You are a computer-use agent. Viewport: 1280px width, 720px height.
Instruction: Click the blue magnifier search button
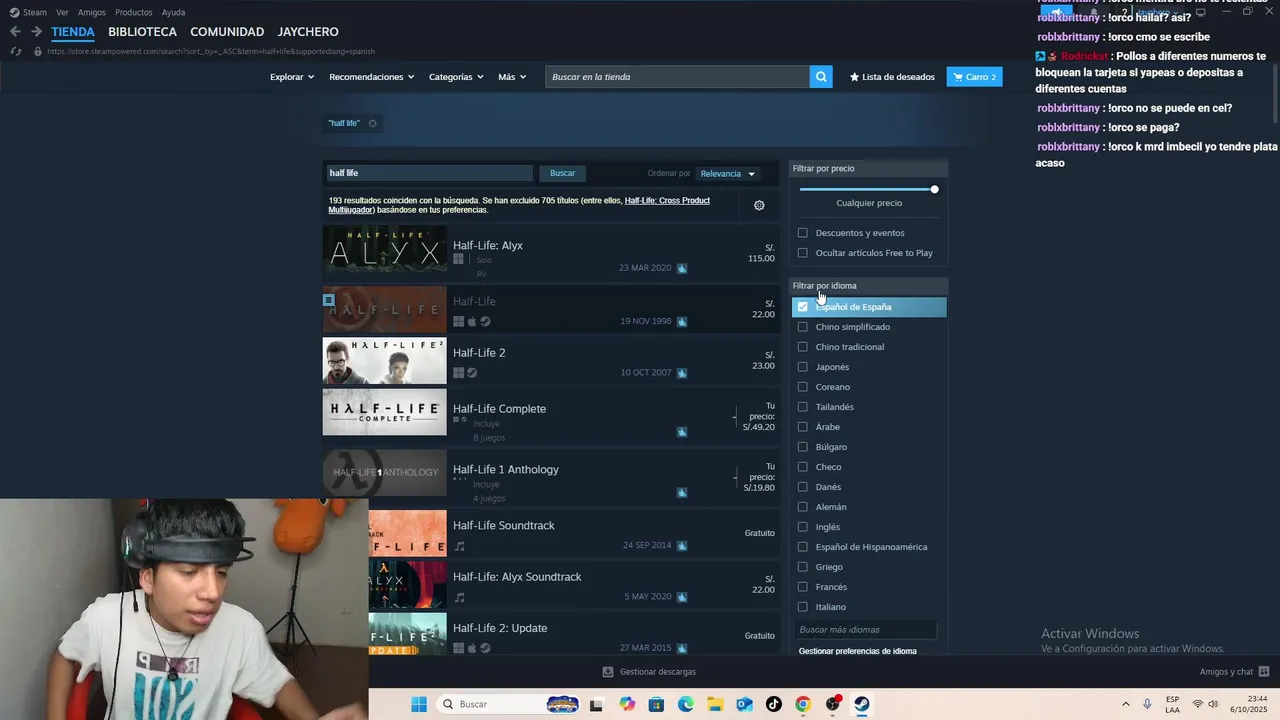[821, 77]
